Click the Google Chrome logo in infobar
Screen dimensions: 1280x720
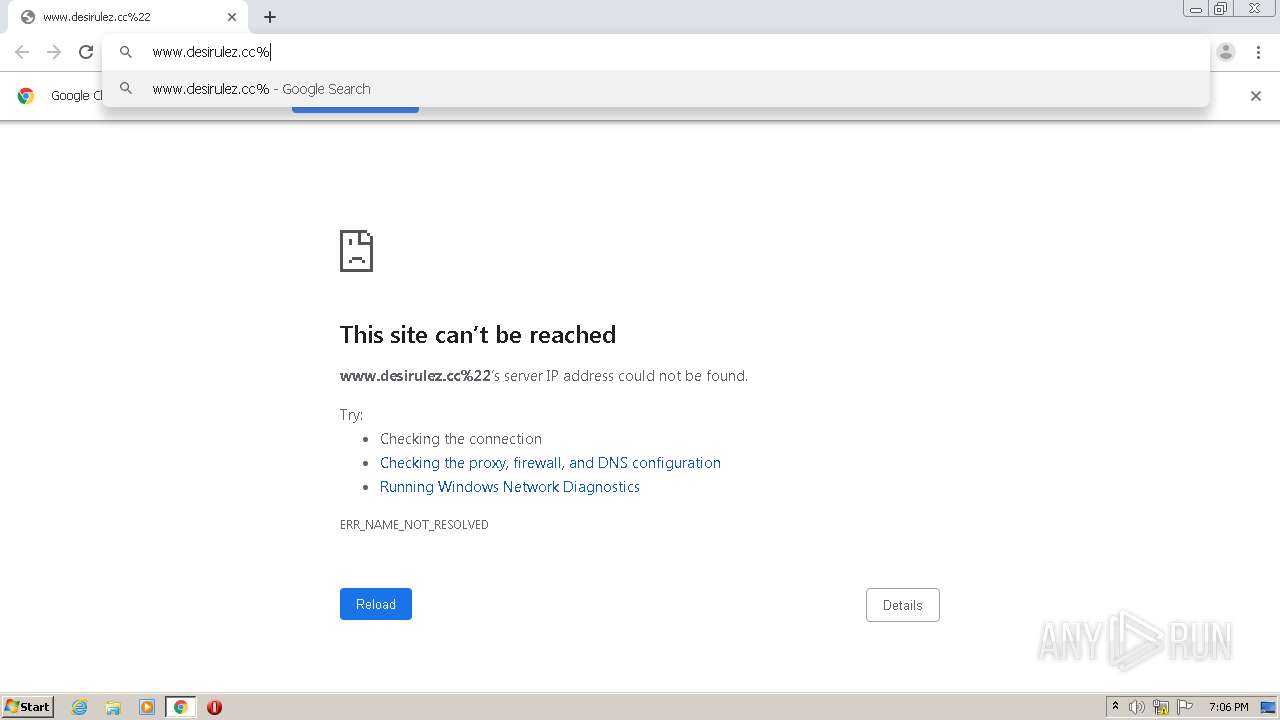click(x=26, y=96)
